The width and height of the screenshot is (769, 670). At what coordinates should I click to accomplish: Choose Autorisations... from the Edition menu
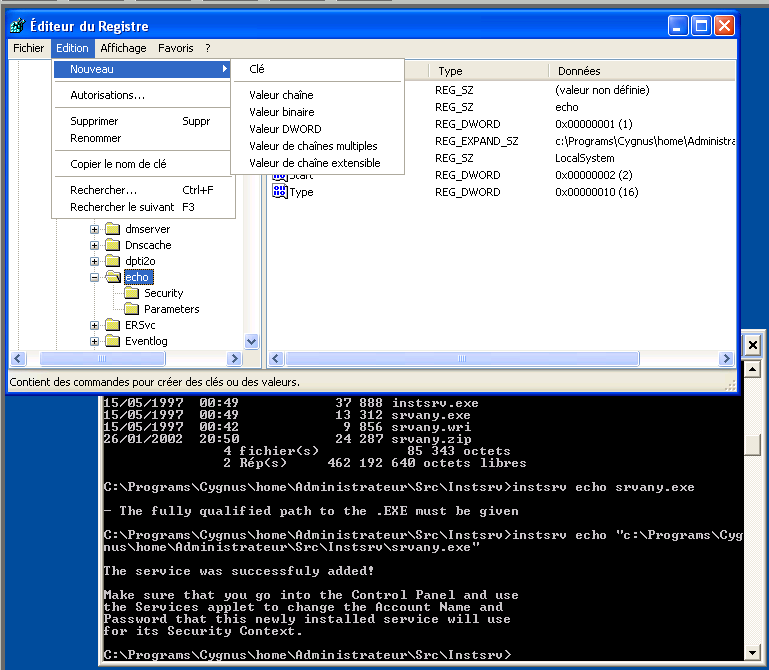[142, 95]
